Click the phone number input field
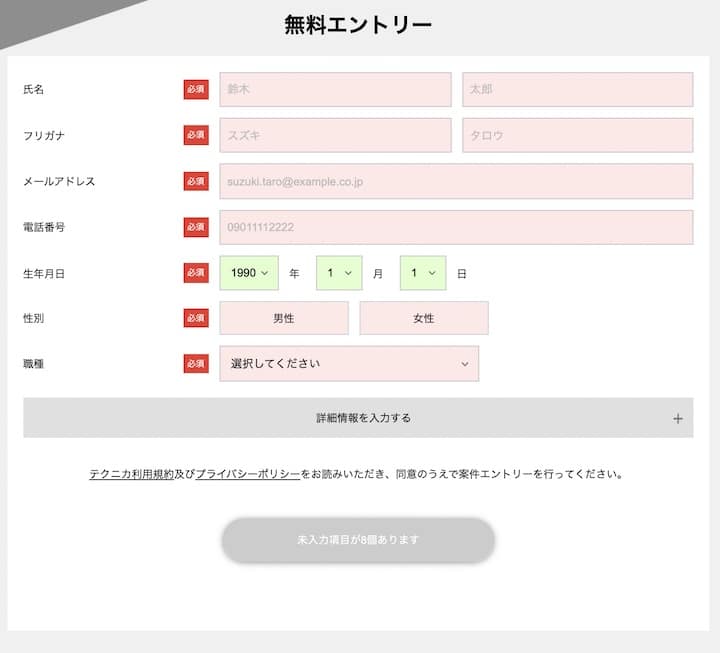The image size is (720, 653). point(456,227)
